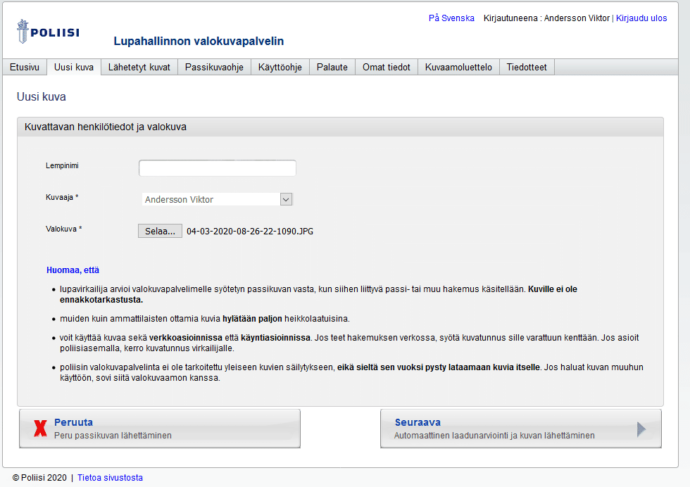690x487 pixels.
Task: Open the Passikuvaohje tab
Action: tap(215, 67)
